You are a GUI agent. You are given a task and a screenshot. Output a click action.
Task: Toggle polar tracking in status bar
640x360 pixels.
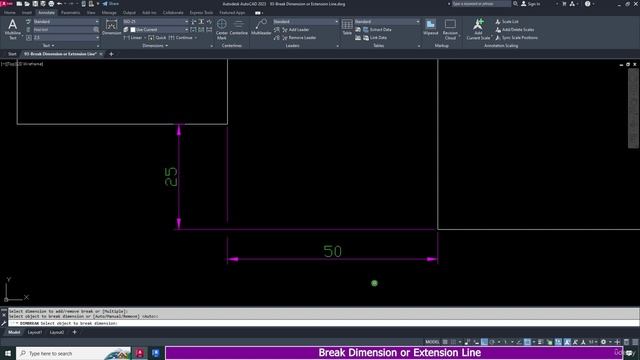492,342
